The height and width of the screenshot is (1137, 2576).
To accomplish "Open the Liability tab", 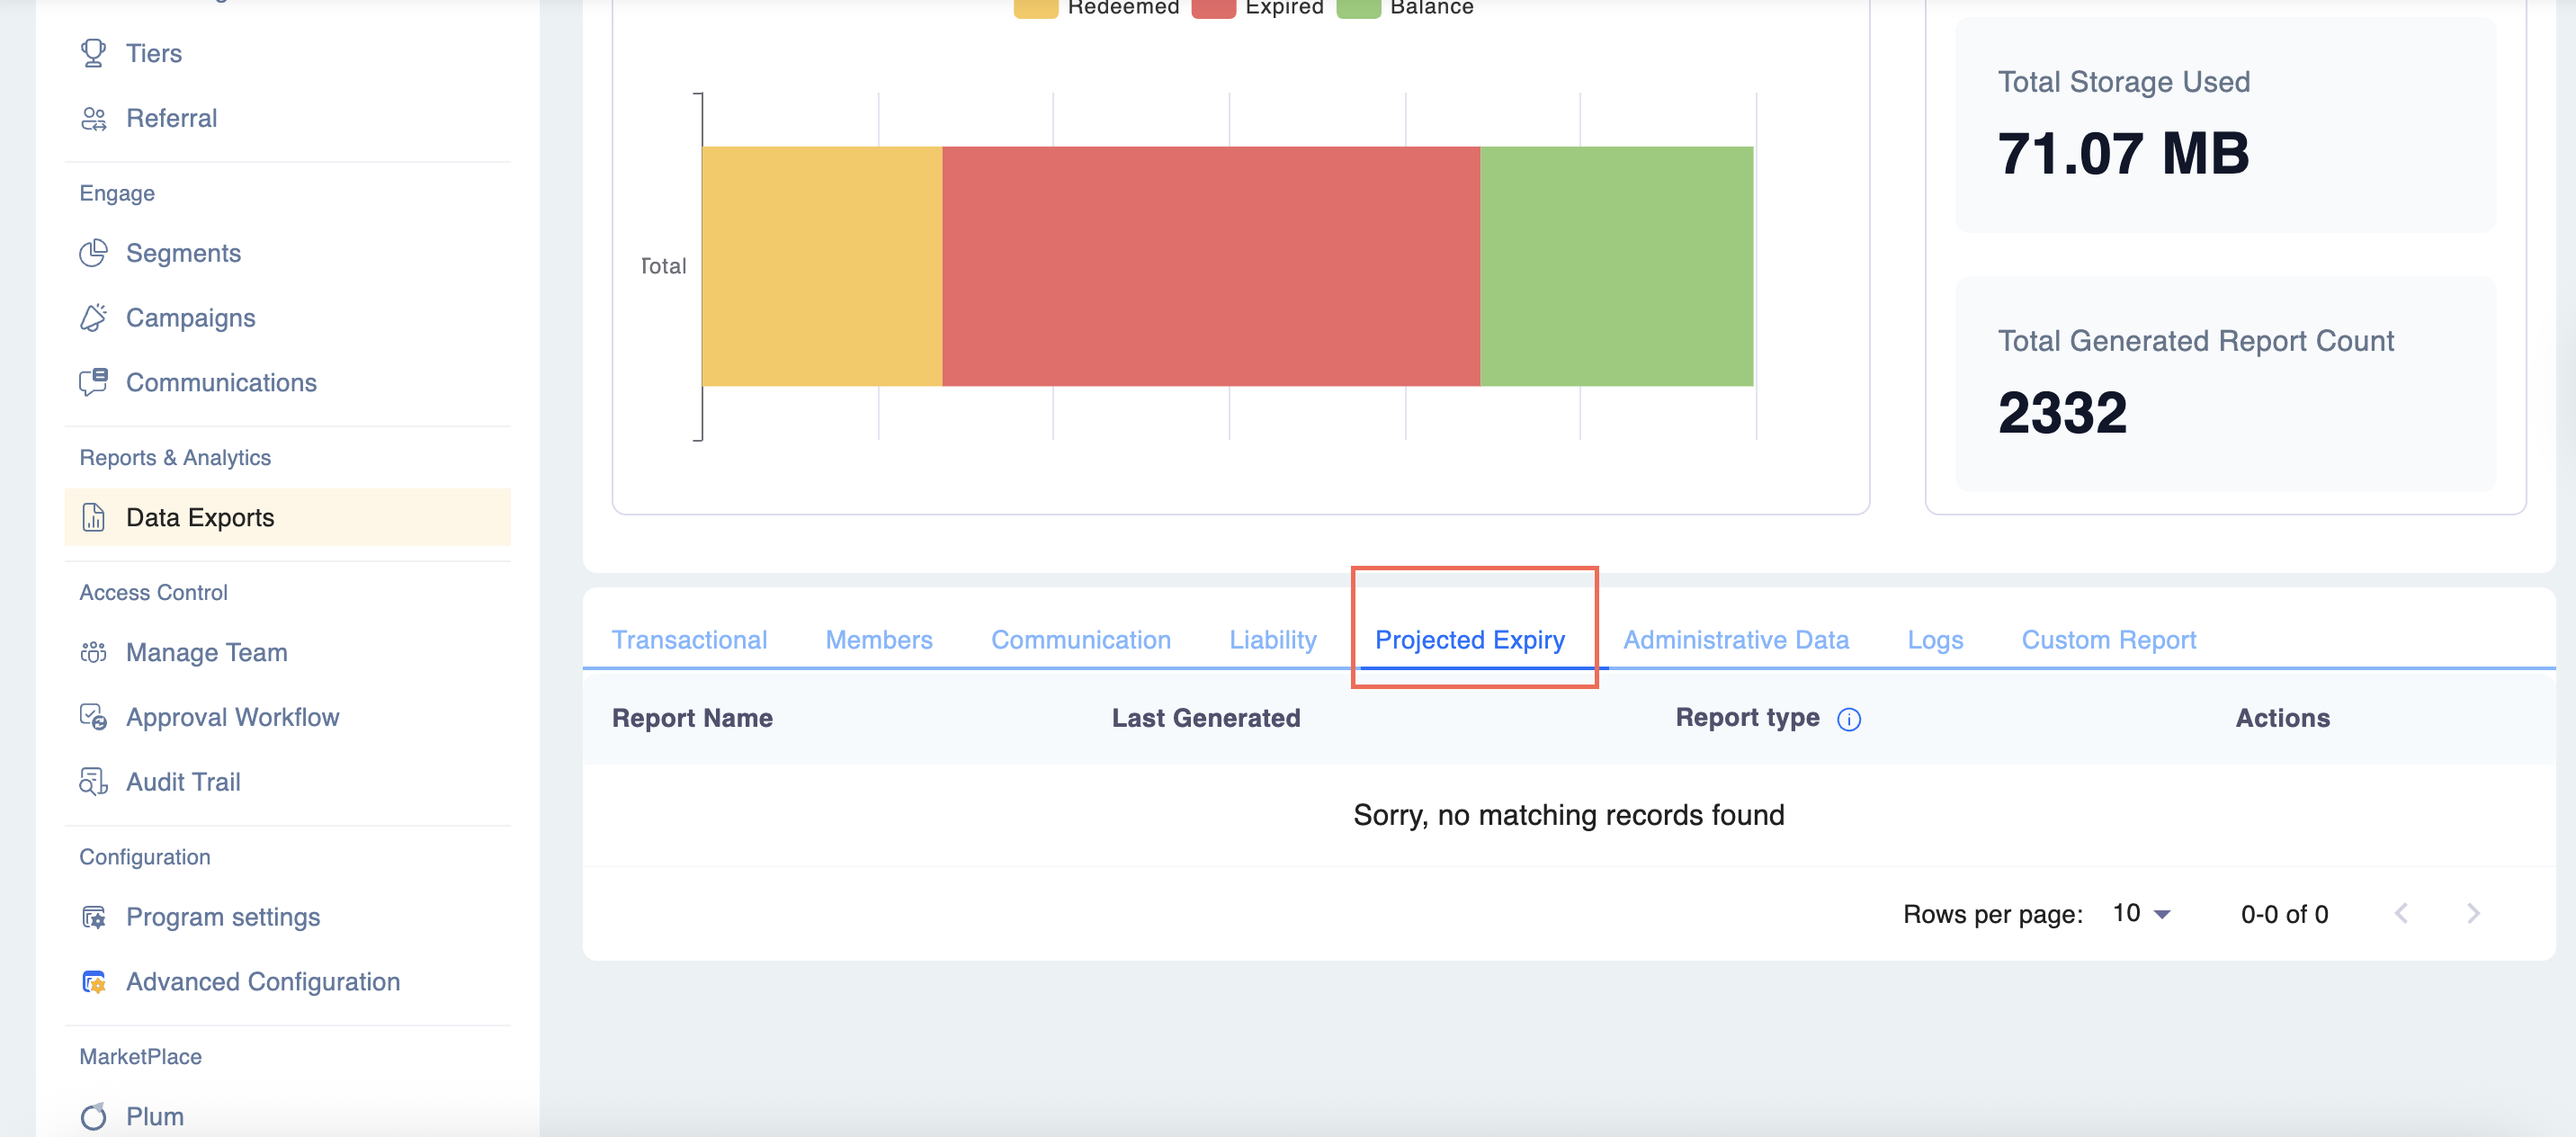I will [1272, 640].
